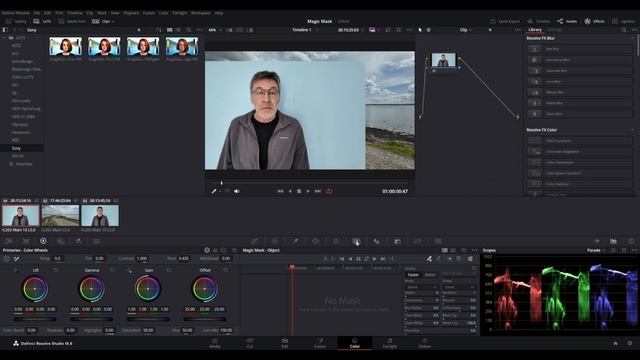Viewport: 640px width, 360px height.
Task: Adjust the Lift color wheel
Action: (x=35, y=289)
